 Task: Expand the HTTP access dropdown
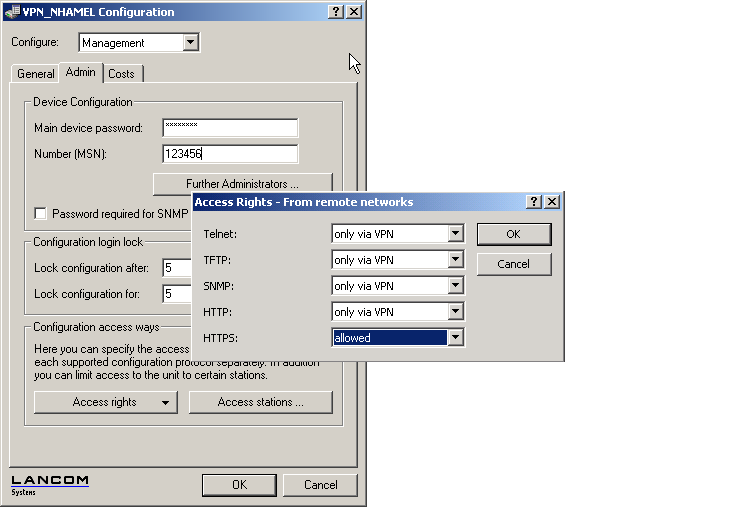(x=456, y=312)
